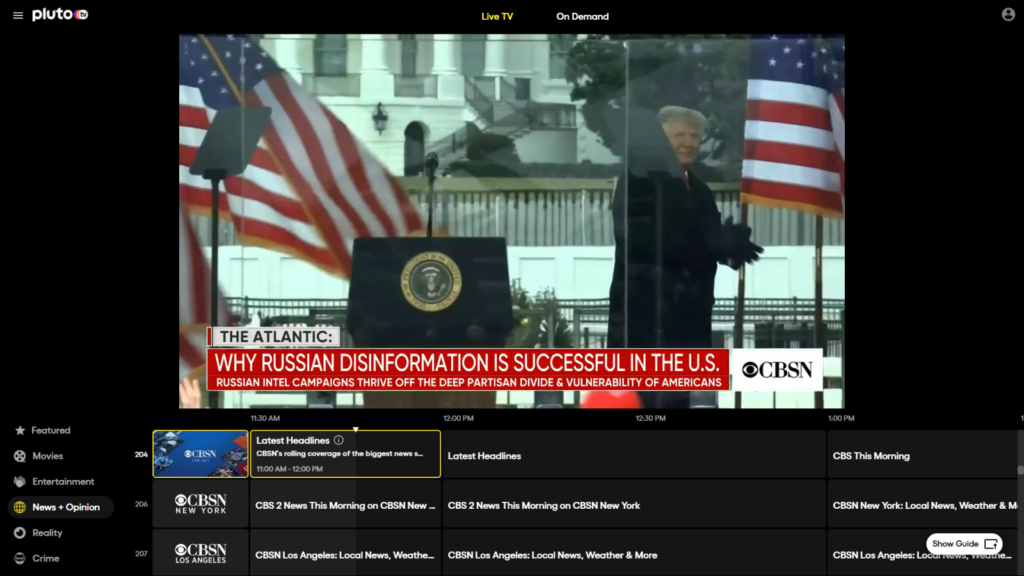Select CBSN Los Angeles channel logo

[200, 553]
